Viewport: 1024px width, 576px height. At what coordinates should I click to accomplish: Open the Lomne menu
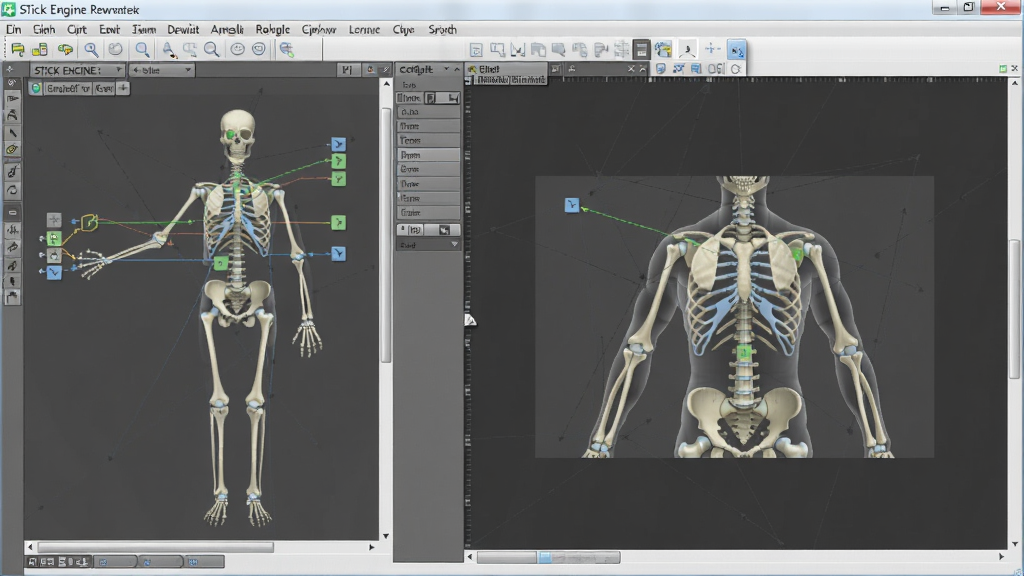(364, 29)
